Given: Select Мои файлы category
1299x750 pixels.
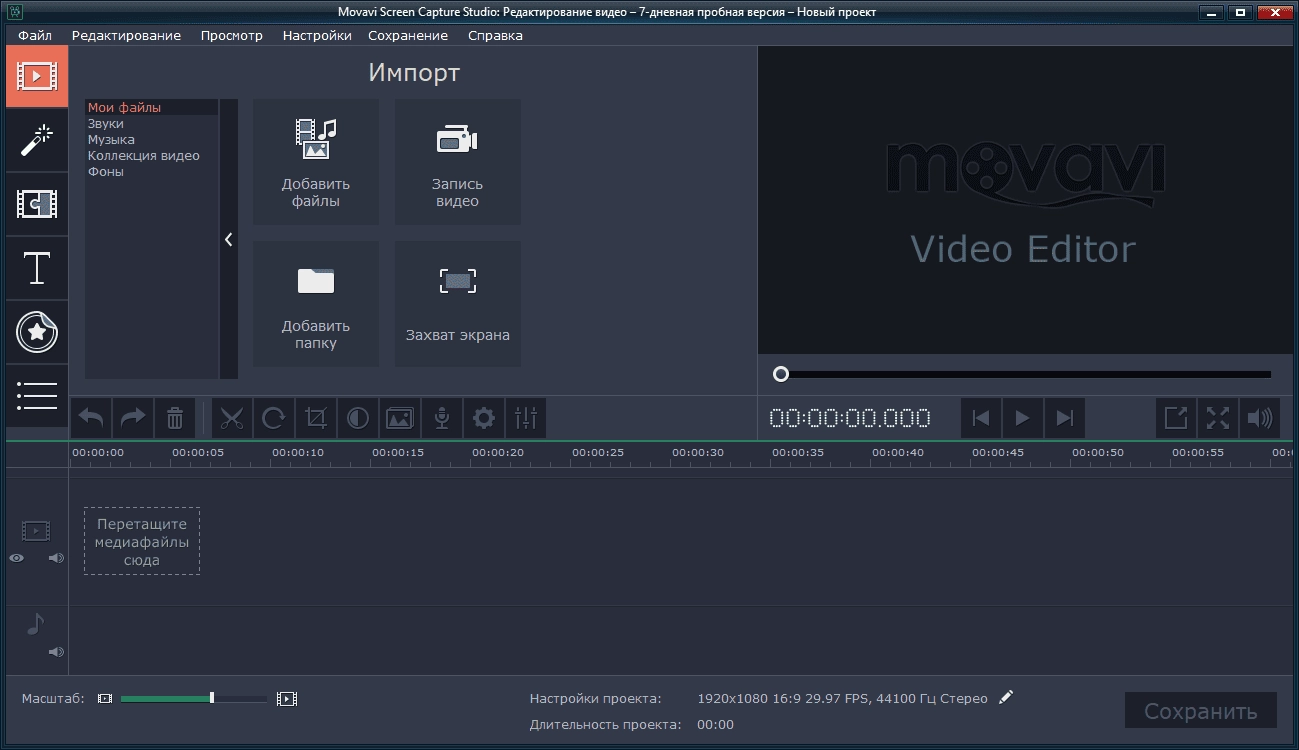Looking at the screenshot, I should (x=152, y=107).
